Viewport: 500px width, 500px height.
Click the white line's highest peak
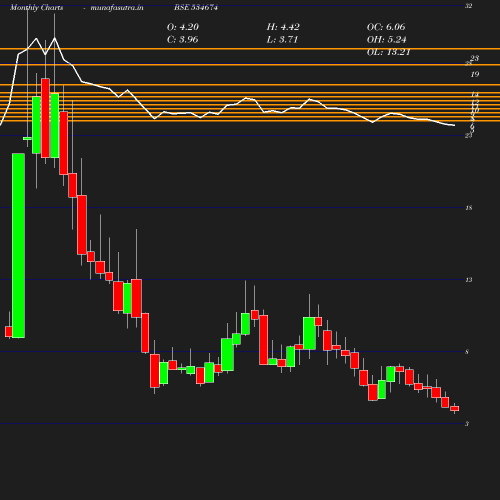(x=54, y=38)
